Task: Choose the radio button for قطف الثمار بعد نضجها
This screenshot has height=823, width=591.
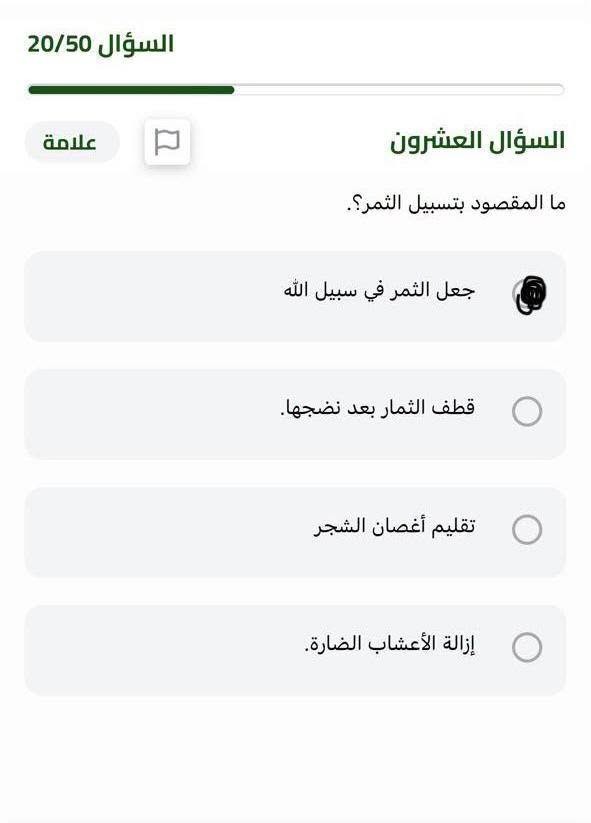Action: click(x=527, y=411)
